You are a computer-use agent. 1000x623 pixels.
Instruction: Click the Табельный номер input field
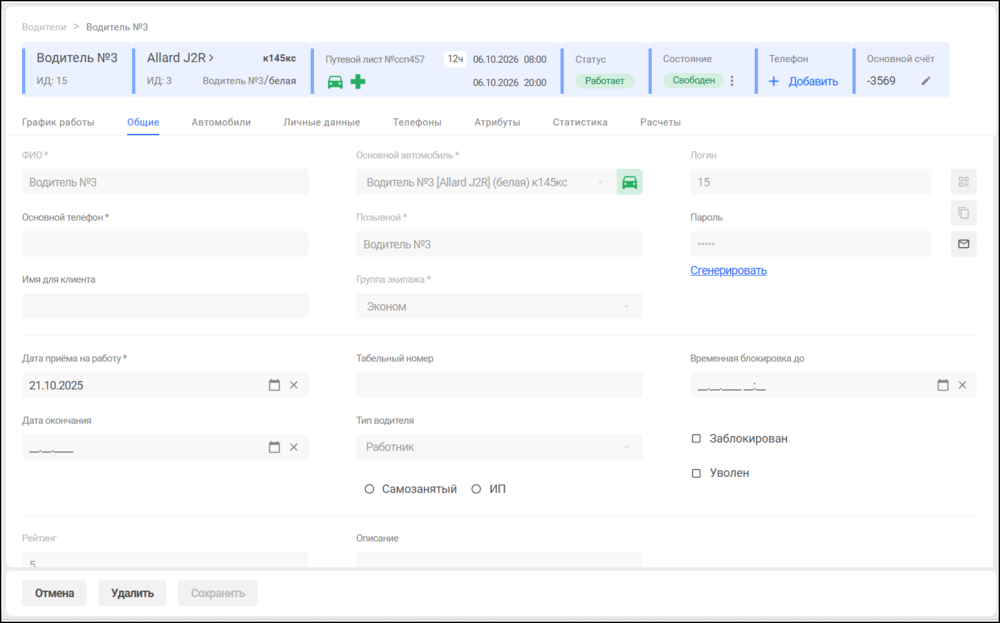click(x=499, y=385)
